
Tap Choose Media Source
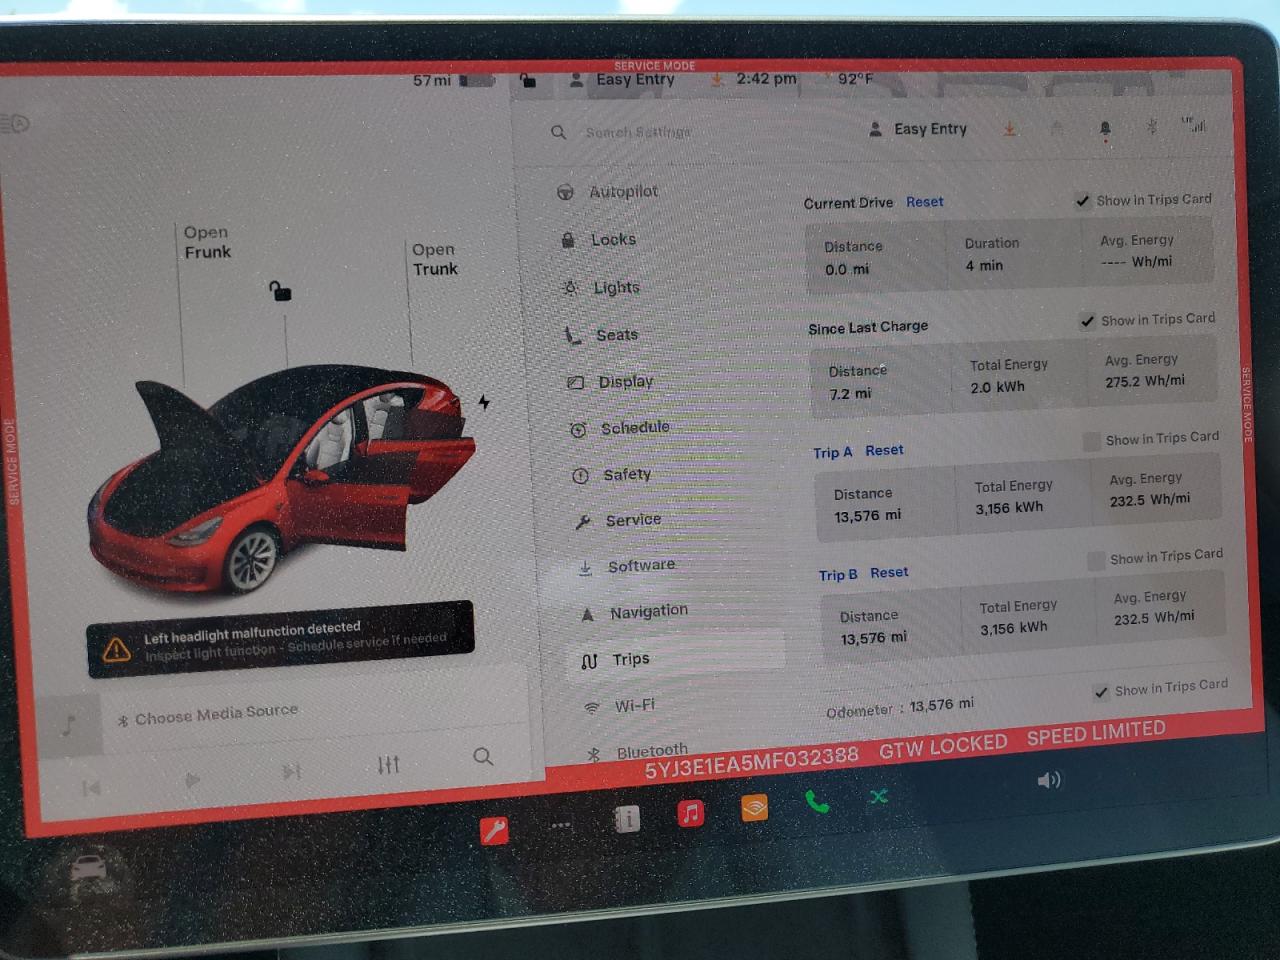click(x=208, y=714)
